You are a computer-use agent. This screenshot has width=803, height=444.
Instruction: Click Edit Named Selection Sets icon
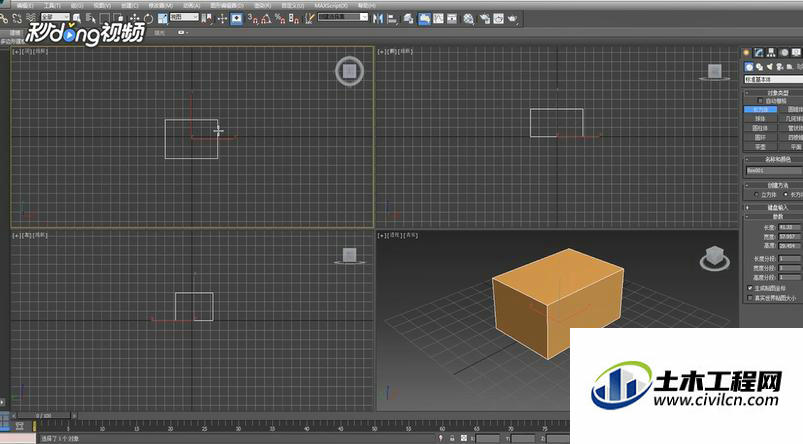click(310, 19)
